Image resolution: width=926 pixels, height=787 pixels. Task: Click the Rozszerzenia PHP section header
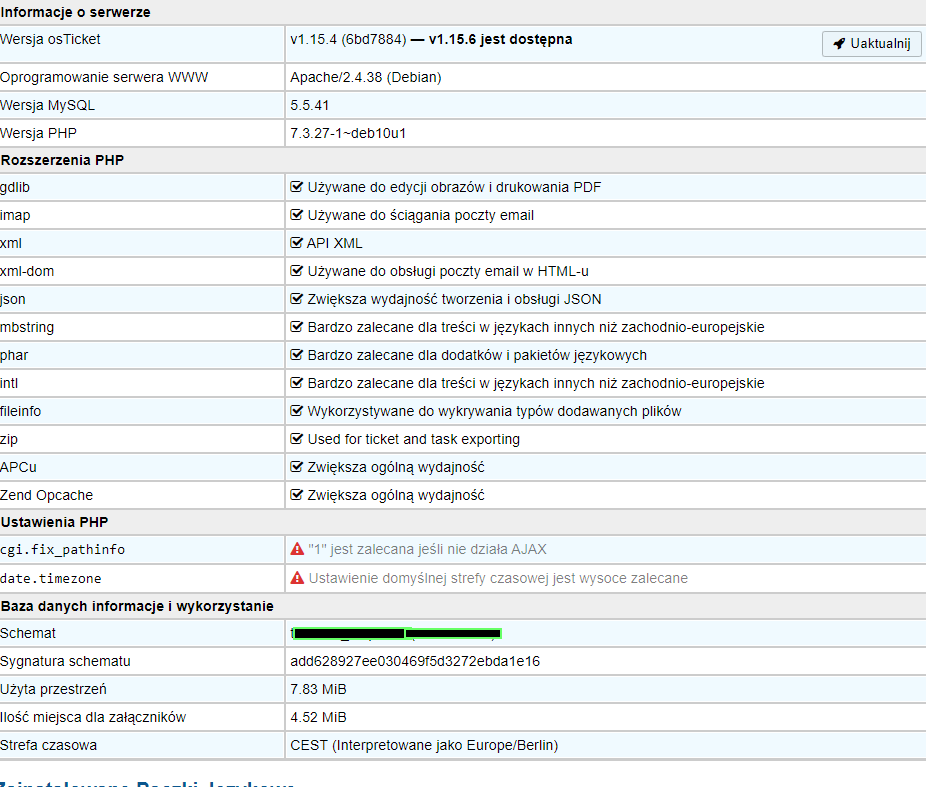(x=62, y=160)
